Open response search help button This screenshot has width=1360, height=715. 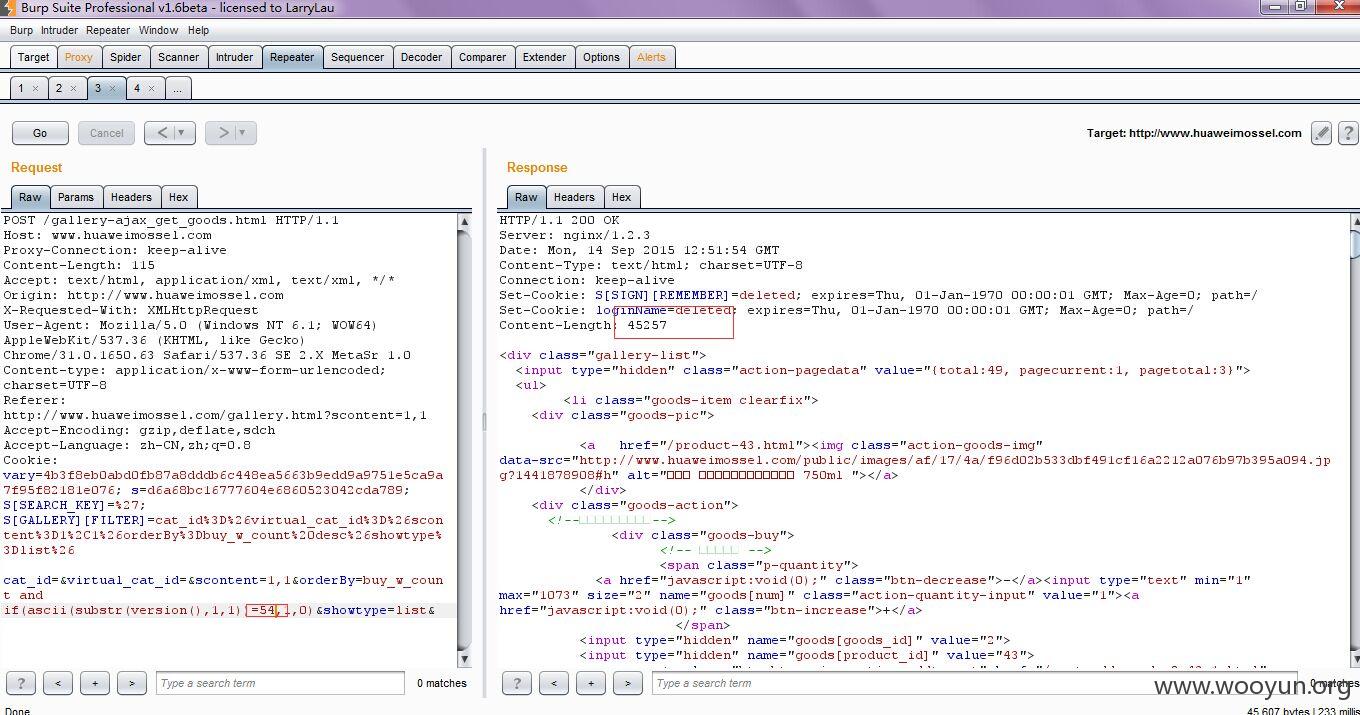(516, 684)
